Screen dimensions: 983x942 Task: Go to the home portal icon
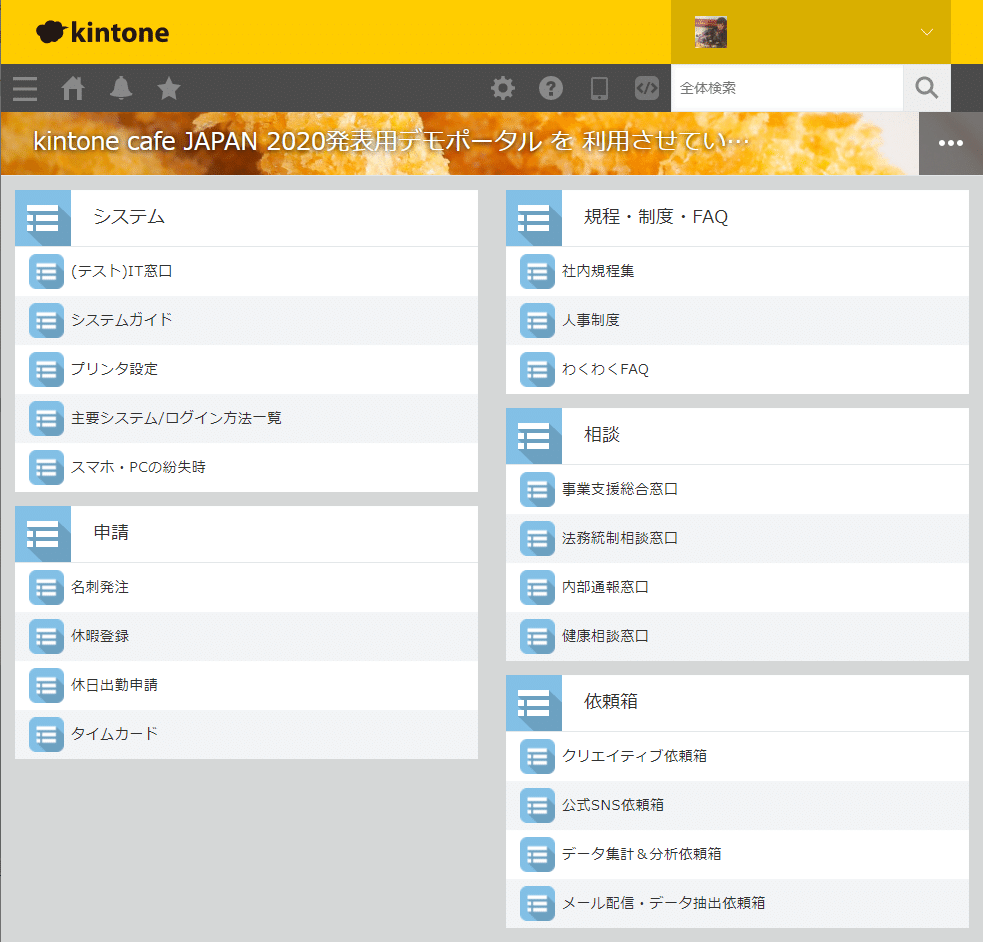73,88
